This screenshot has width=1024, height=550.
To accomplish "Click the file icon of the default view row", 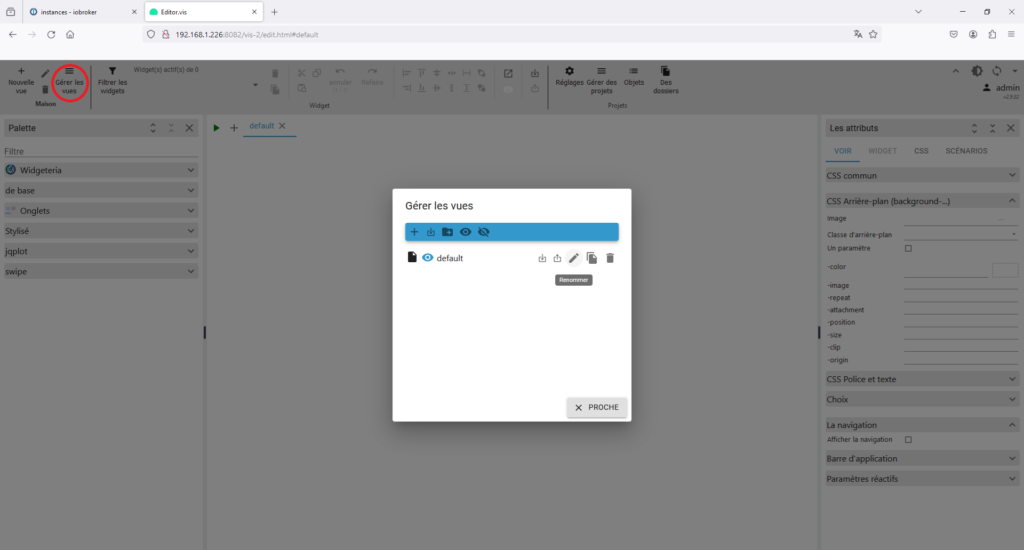I will pyautogui.click(x=412, y=257).
